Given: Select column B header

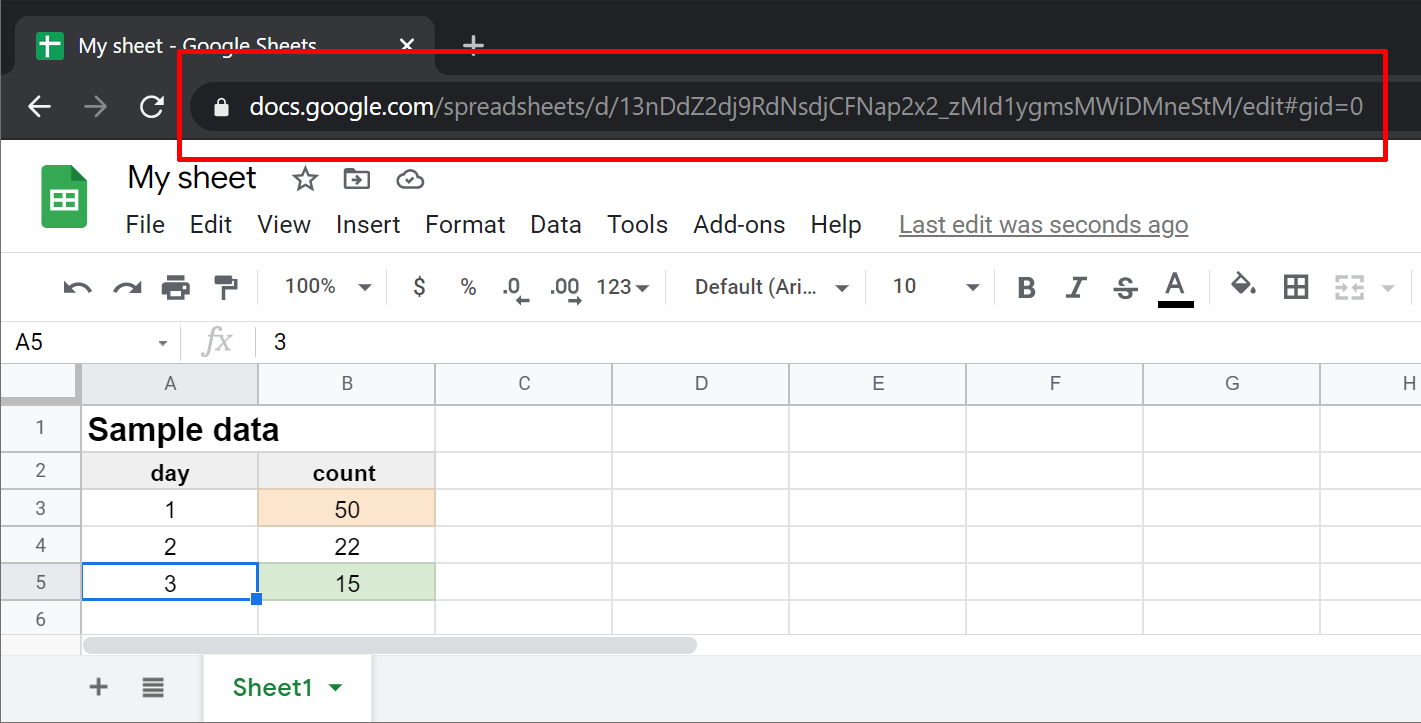Looking at the screenshot, I should pos(347,383).
